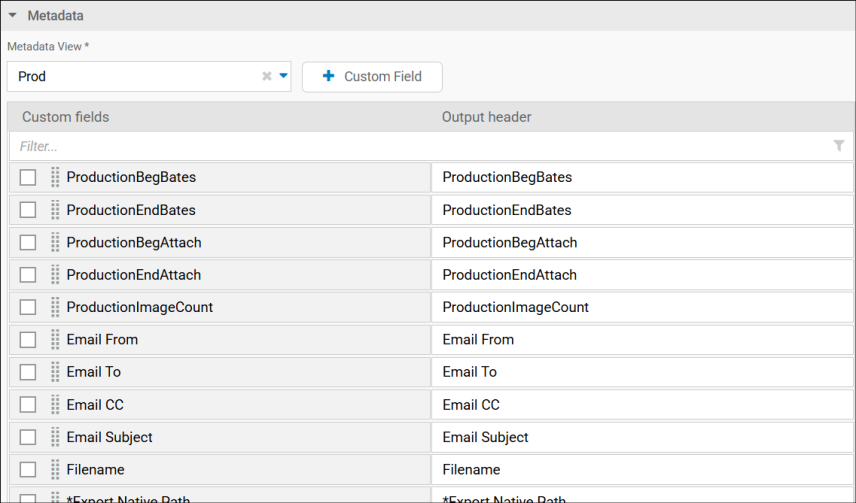This screenshot has height=503, width=856.
Task: Select the ProductionBegBates custom field name
Action: pyautogui.click(x=131, y=177)
